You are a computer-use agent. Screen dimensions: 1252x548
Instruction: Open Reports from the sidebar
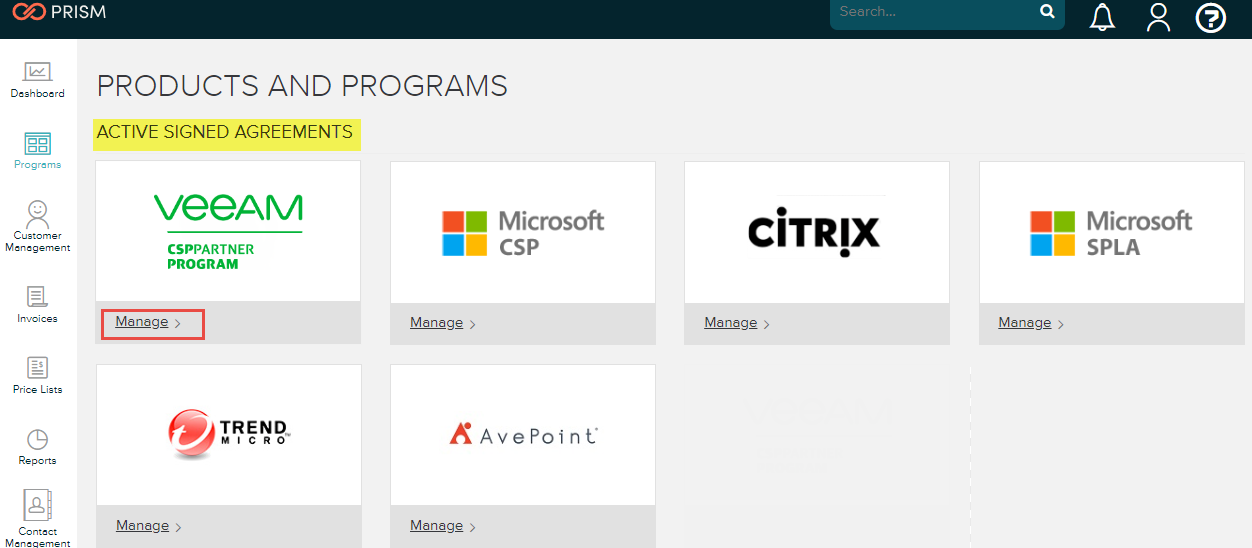tap(38, 447)
